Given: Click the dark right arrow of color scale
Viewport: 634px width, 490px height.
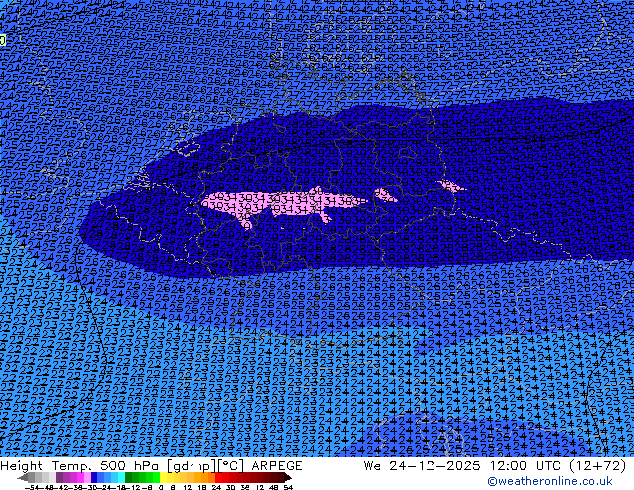Looking at the screenshot, I should point(287,477).
